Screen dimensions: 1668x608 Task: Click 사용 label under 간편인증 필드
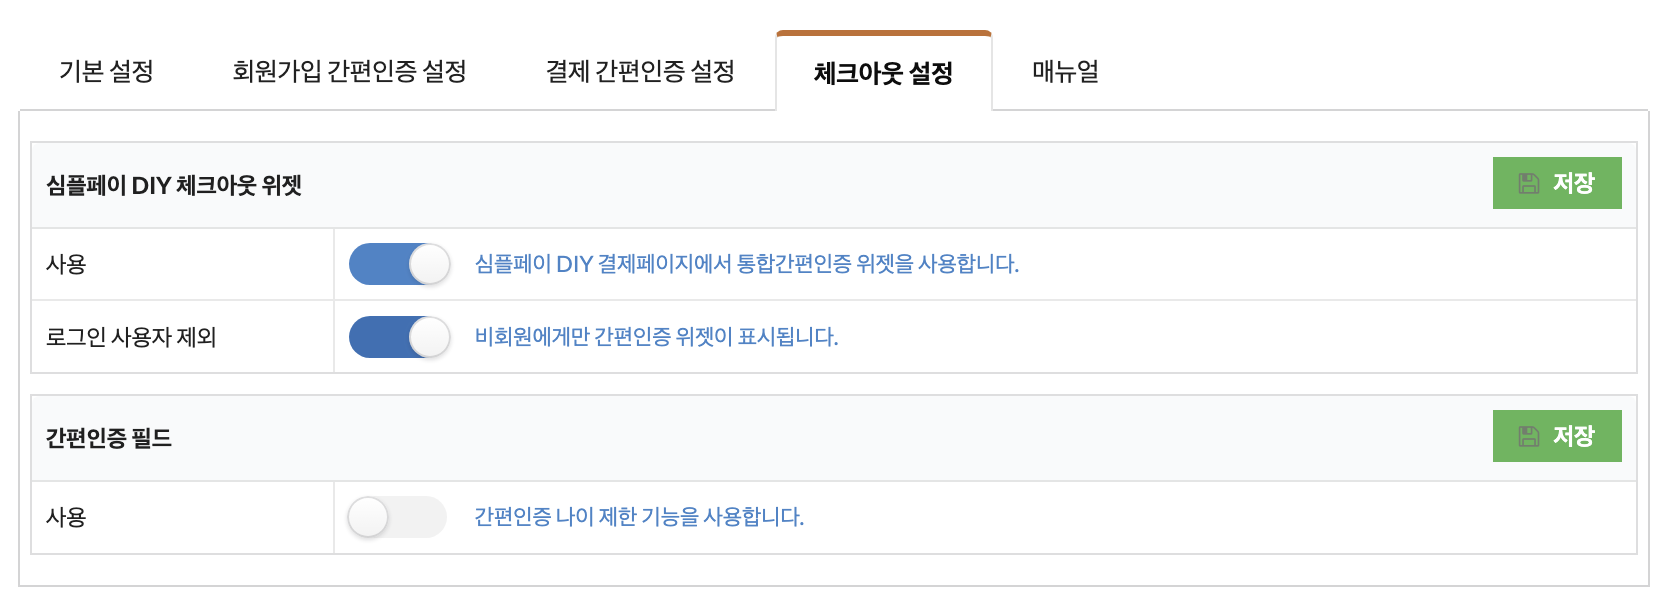(x=66, y=517)
